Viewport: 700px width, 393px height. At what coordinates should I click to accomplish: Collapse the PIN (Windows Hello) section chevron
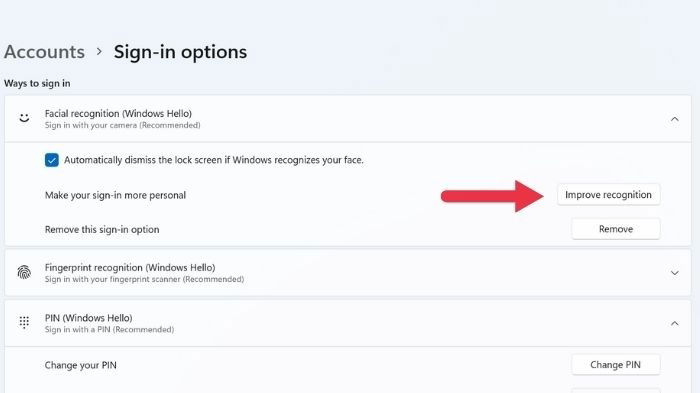point(675,323)
